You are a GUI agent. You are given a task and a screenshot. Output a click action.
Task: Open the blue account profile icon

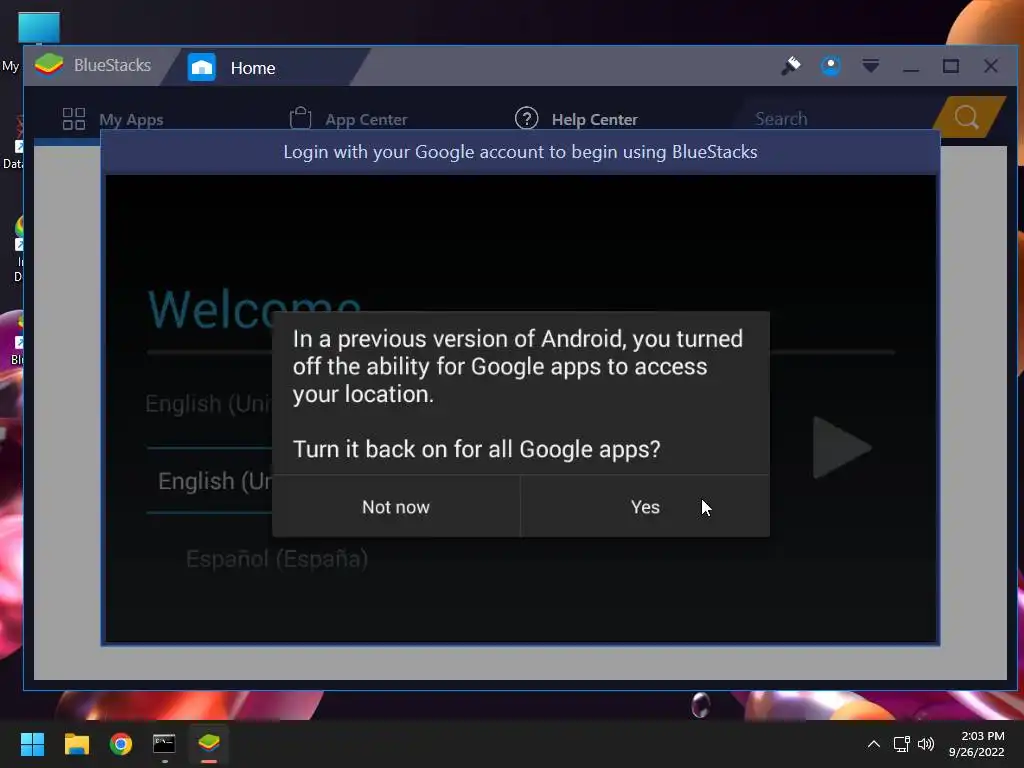coord(831,65)
